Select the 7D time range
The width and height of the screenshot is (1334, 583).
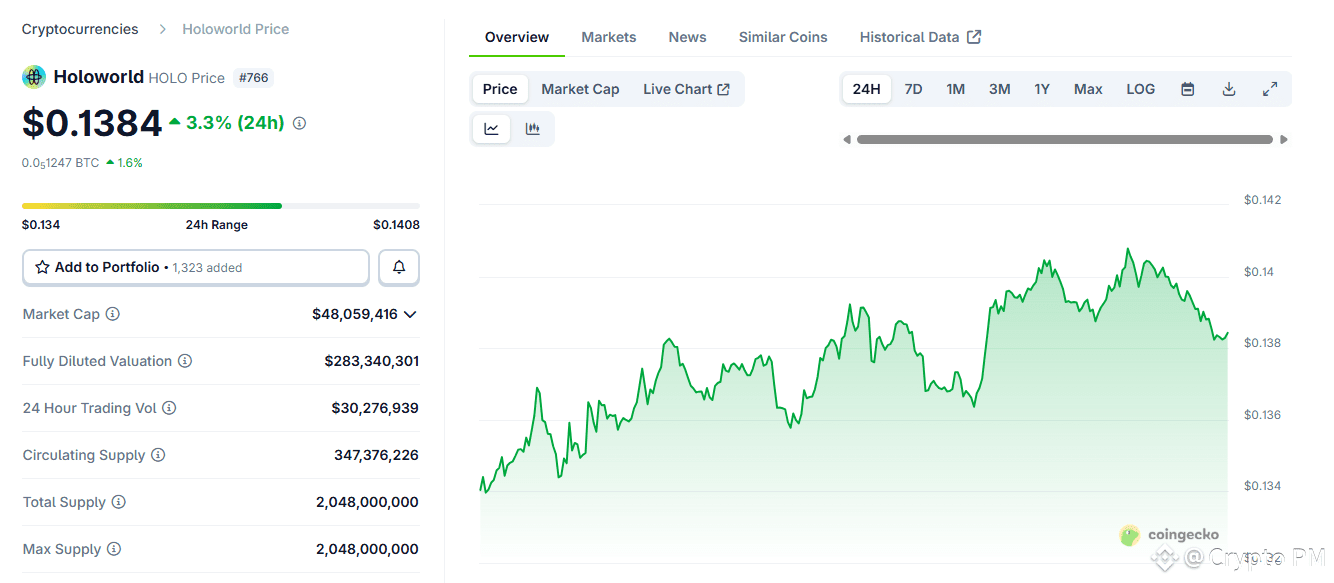[913, 89]
